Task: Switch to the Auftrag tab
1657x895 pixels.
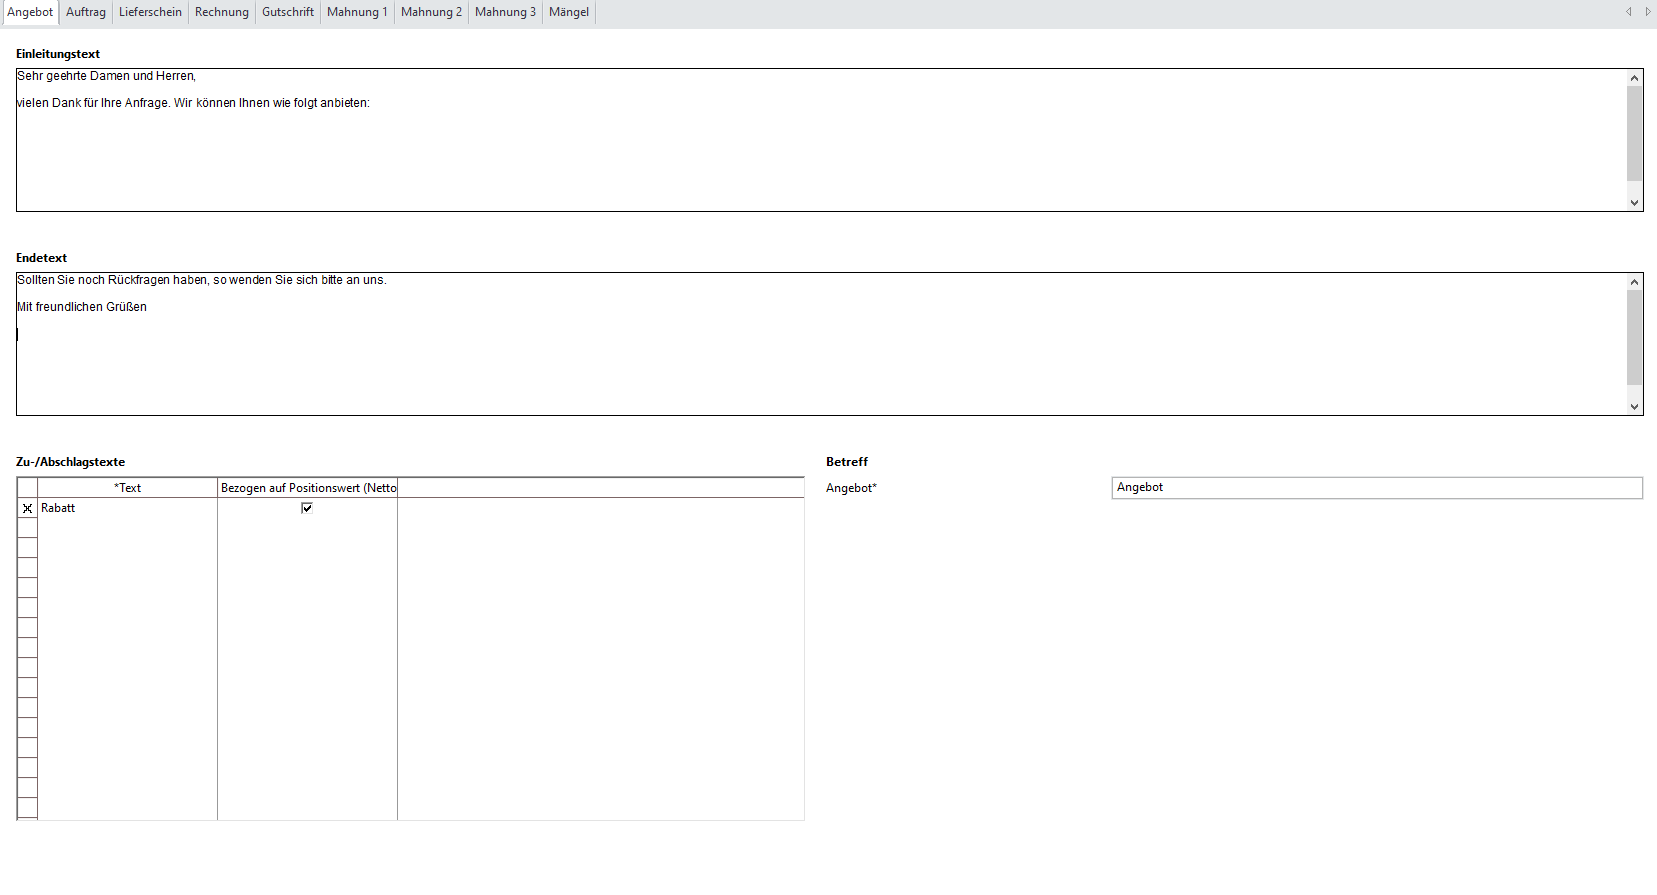Action: [86, 12]
